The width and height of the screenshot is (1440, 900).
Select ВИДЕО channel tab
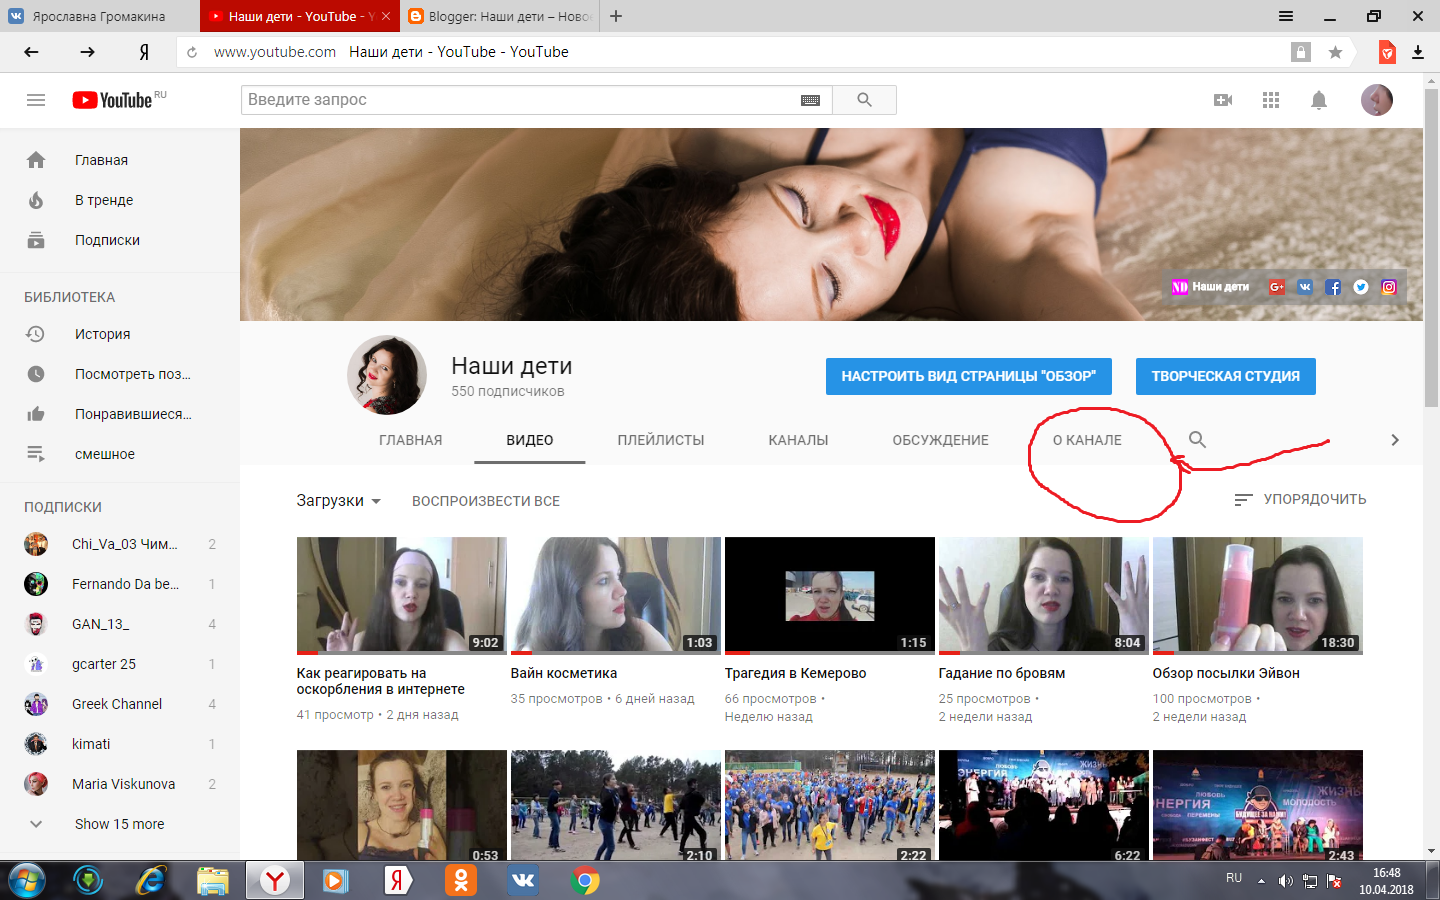tap(530, 440)
